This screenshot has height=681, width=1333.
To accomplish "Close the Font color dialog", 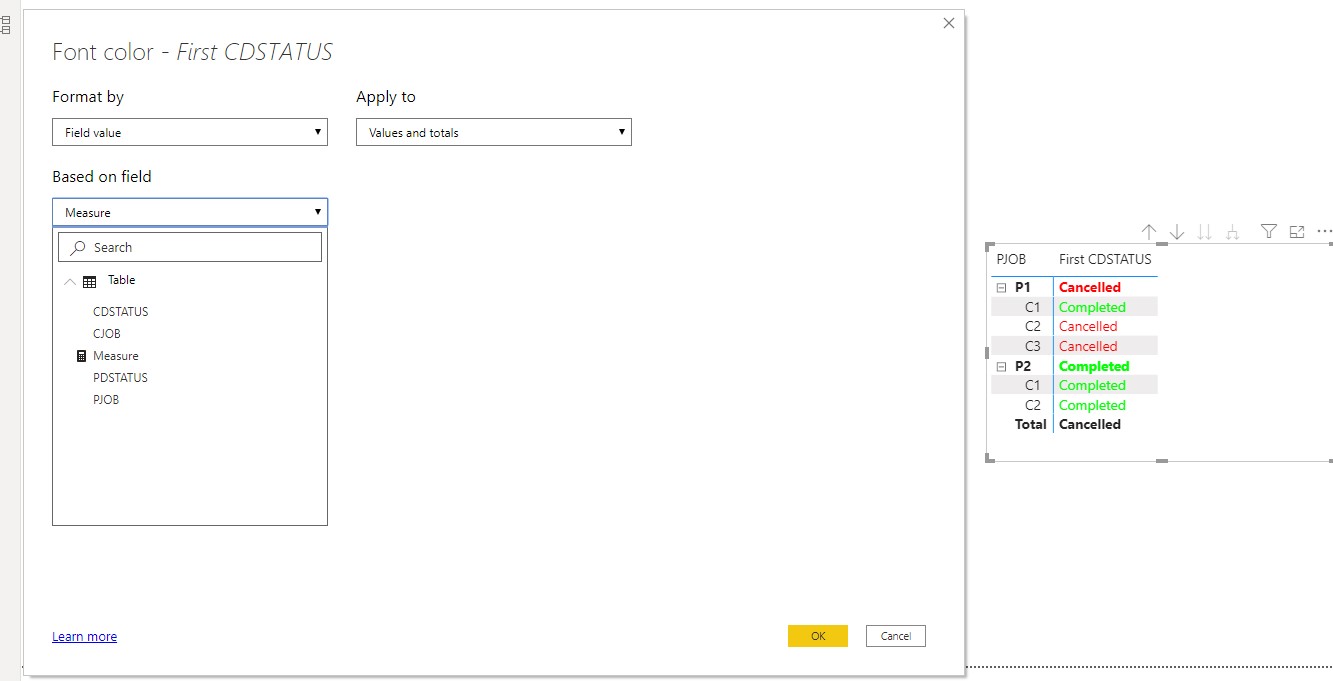I will pyautogui.click(x=949, y=23).
